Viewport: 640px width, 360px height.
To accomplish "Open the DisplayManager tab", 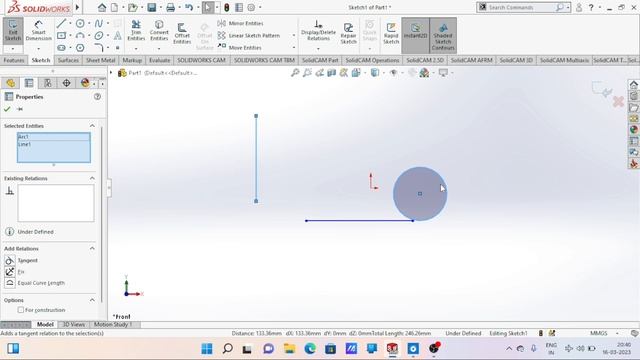I will 85,83.
